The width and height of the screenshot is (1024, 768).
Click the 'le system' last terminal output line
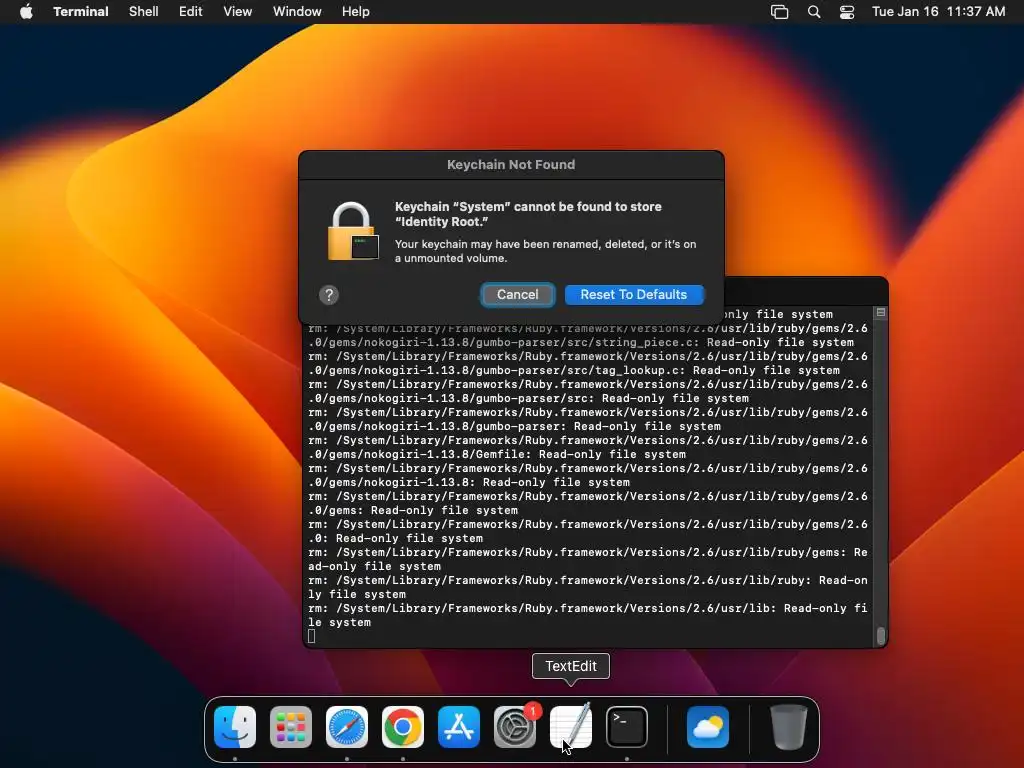click(340, 623)
